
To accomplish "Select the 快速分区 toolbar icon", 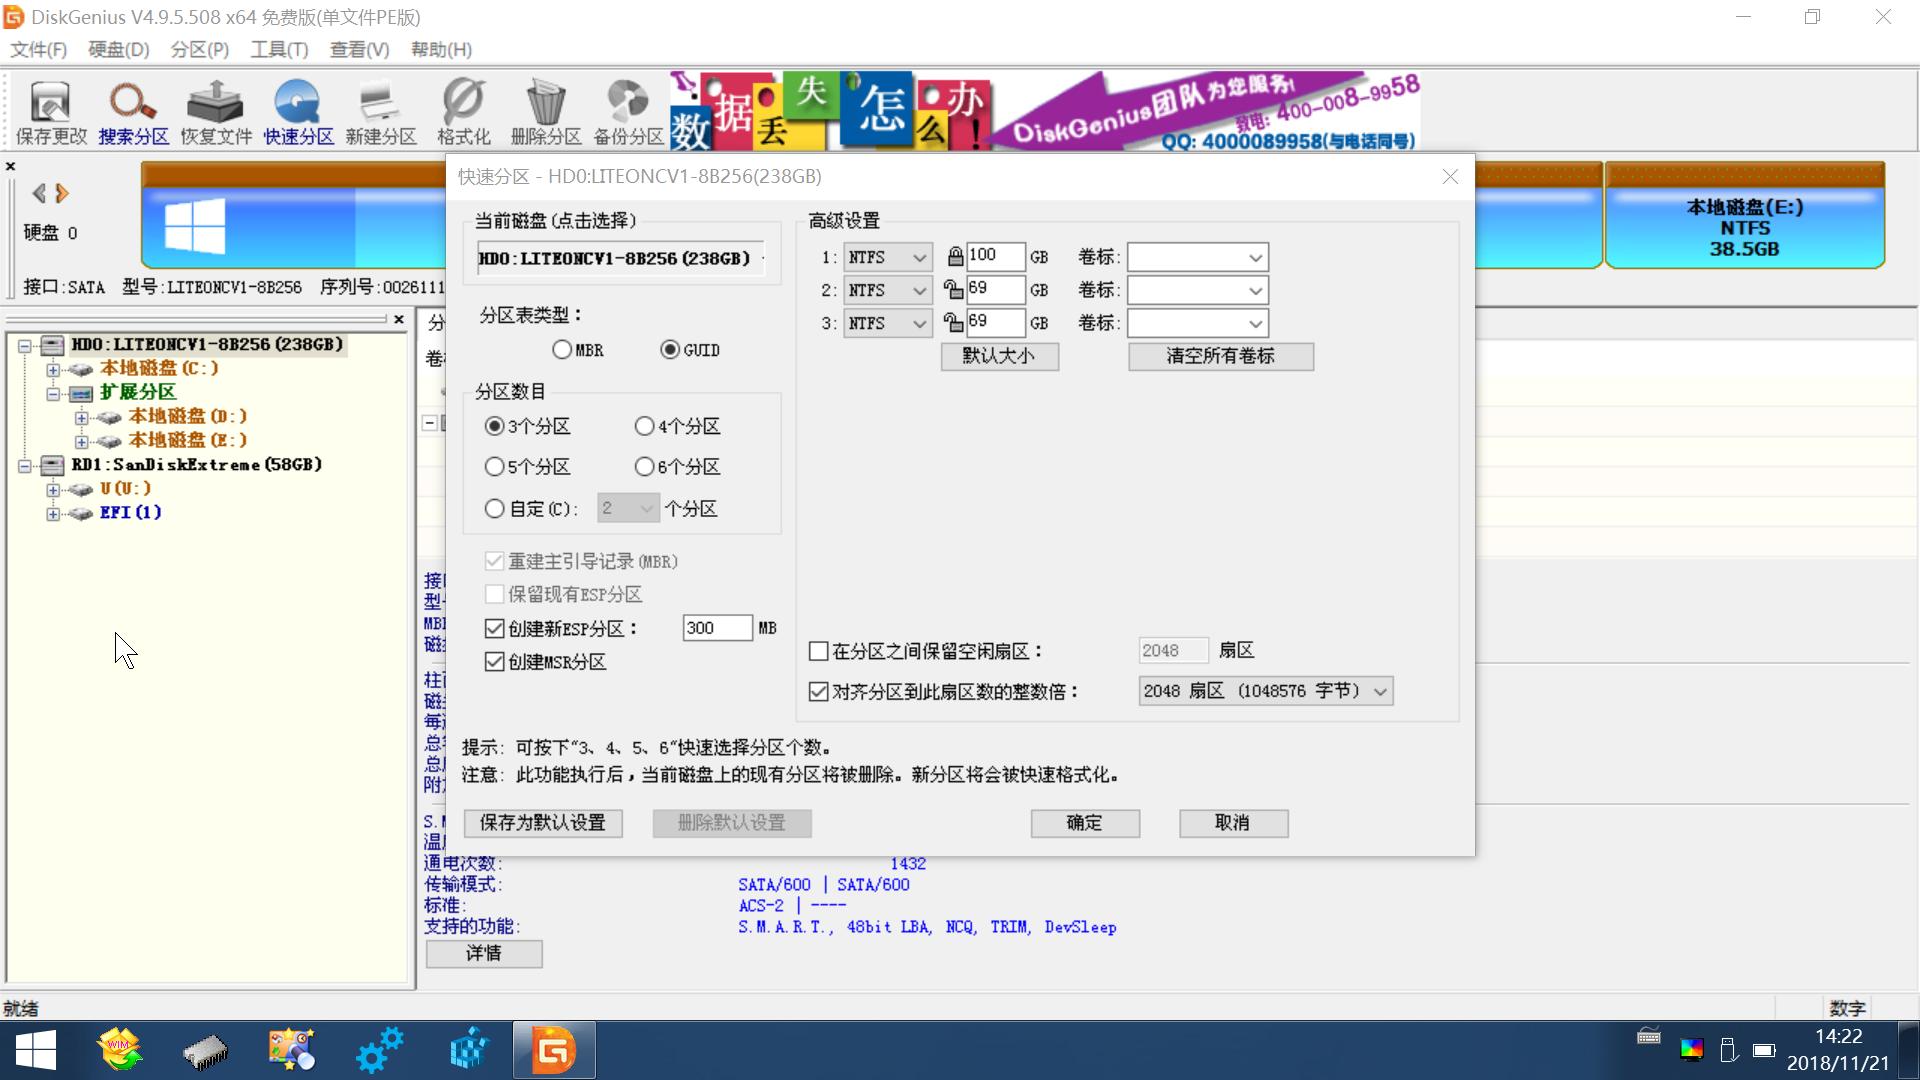I will click(297, 110).
